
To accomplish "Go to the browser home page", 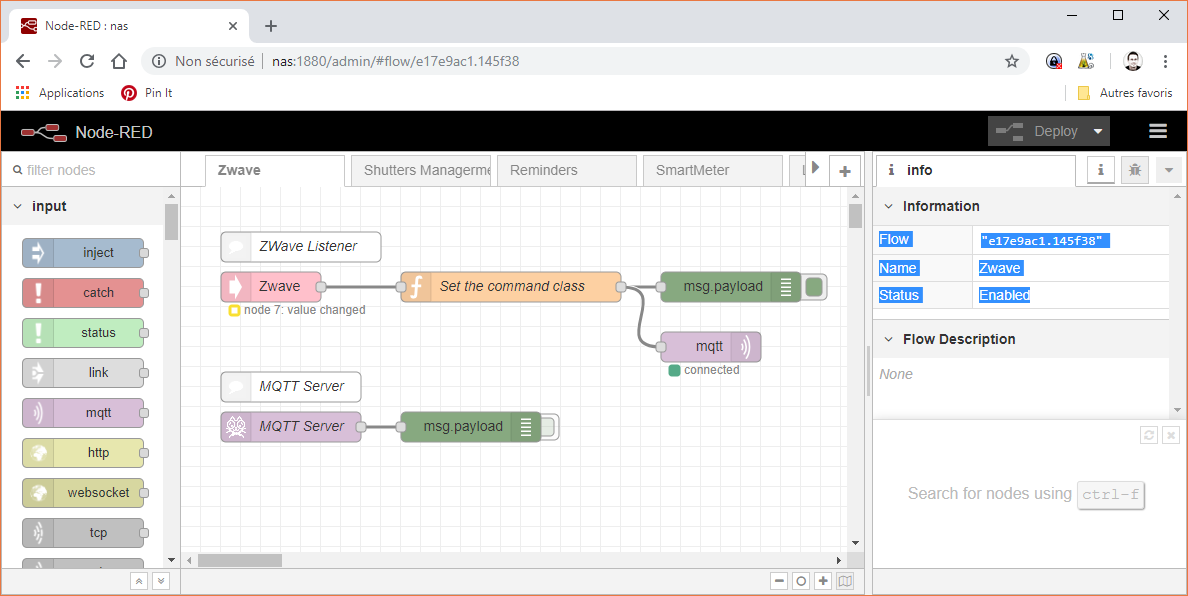I will 119,61.
